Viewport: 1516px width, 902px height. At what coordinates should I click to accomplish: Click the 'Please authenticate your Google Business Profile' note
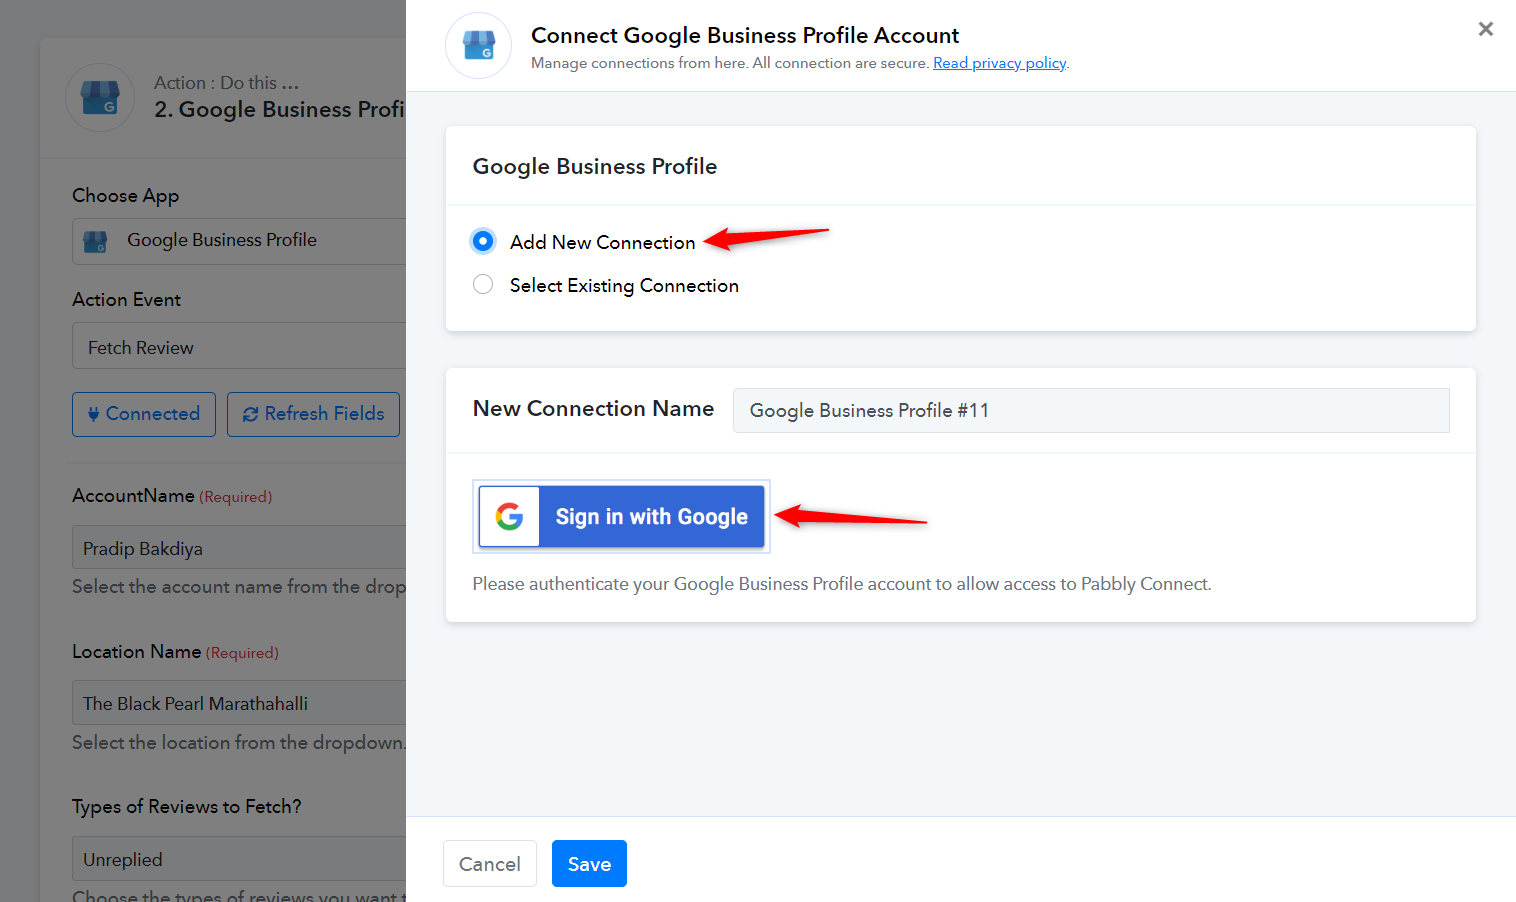click(x=842, y=584)
